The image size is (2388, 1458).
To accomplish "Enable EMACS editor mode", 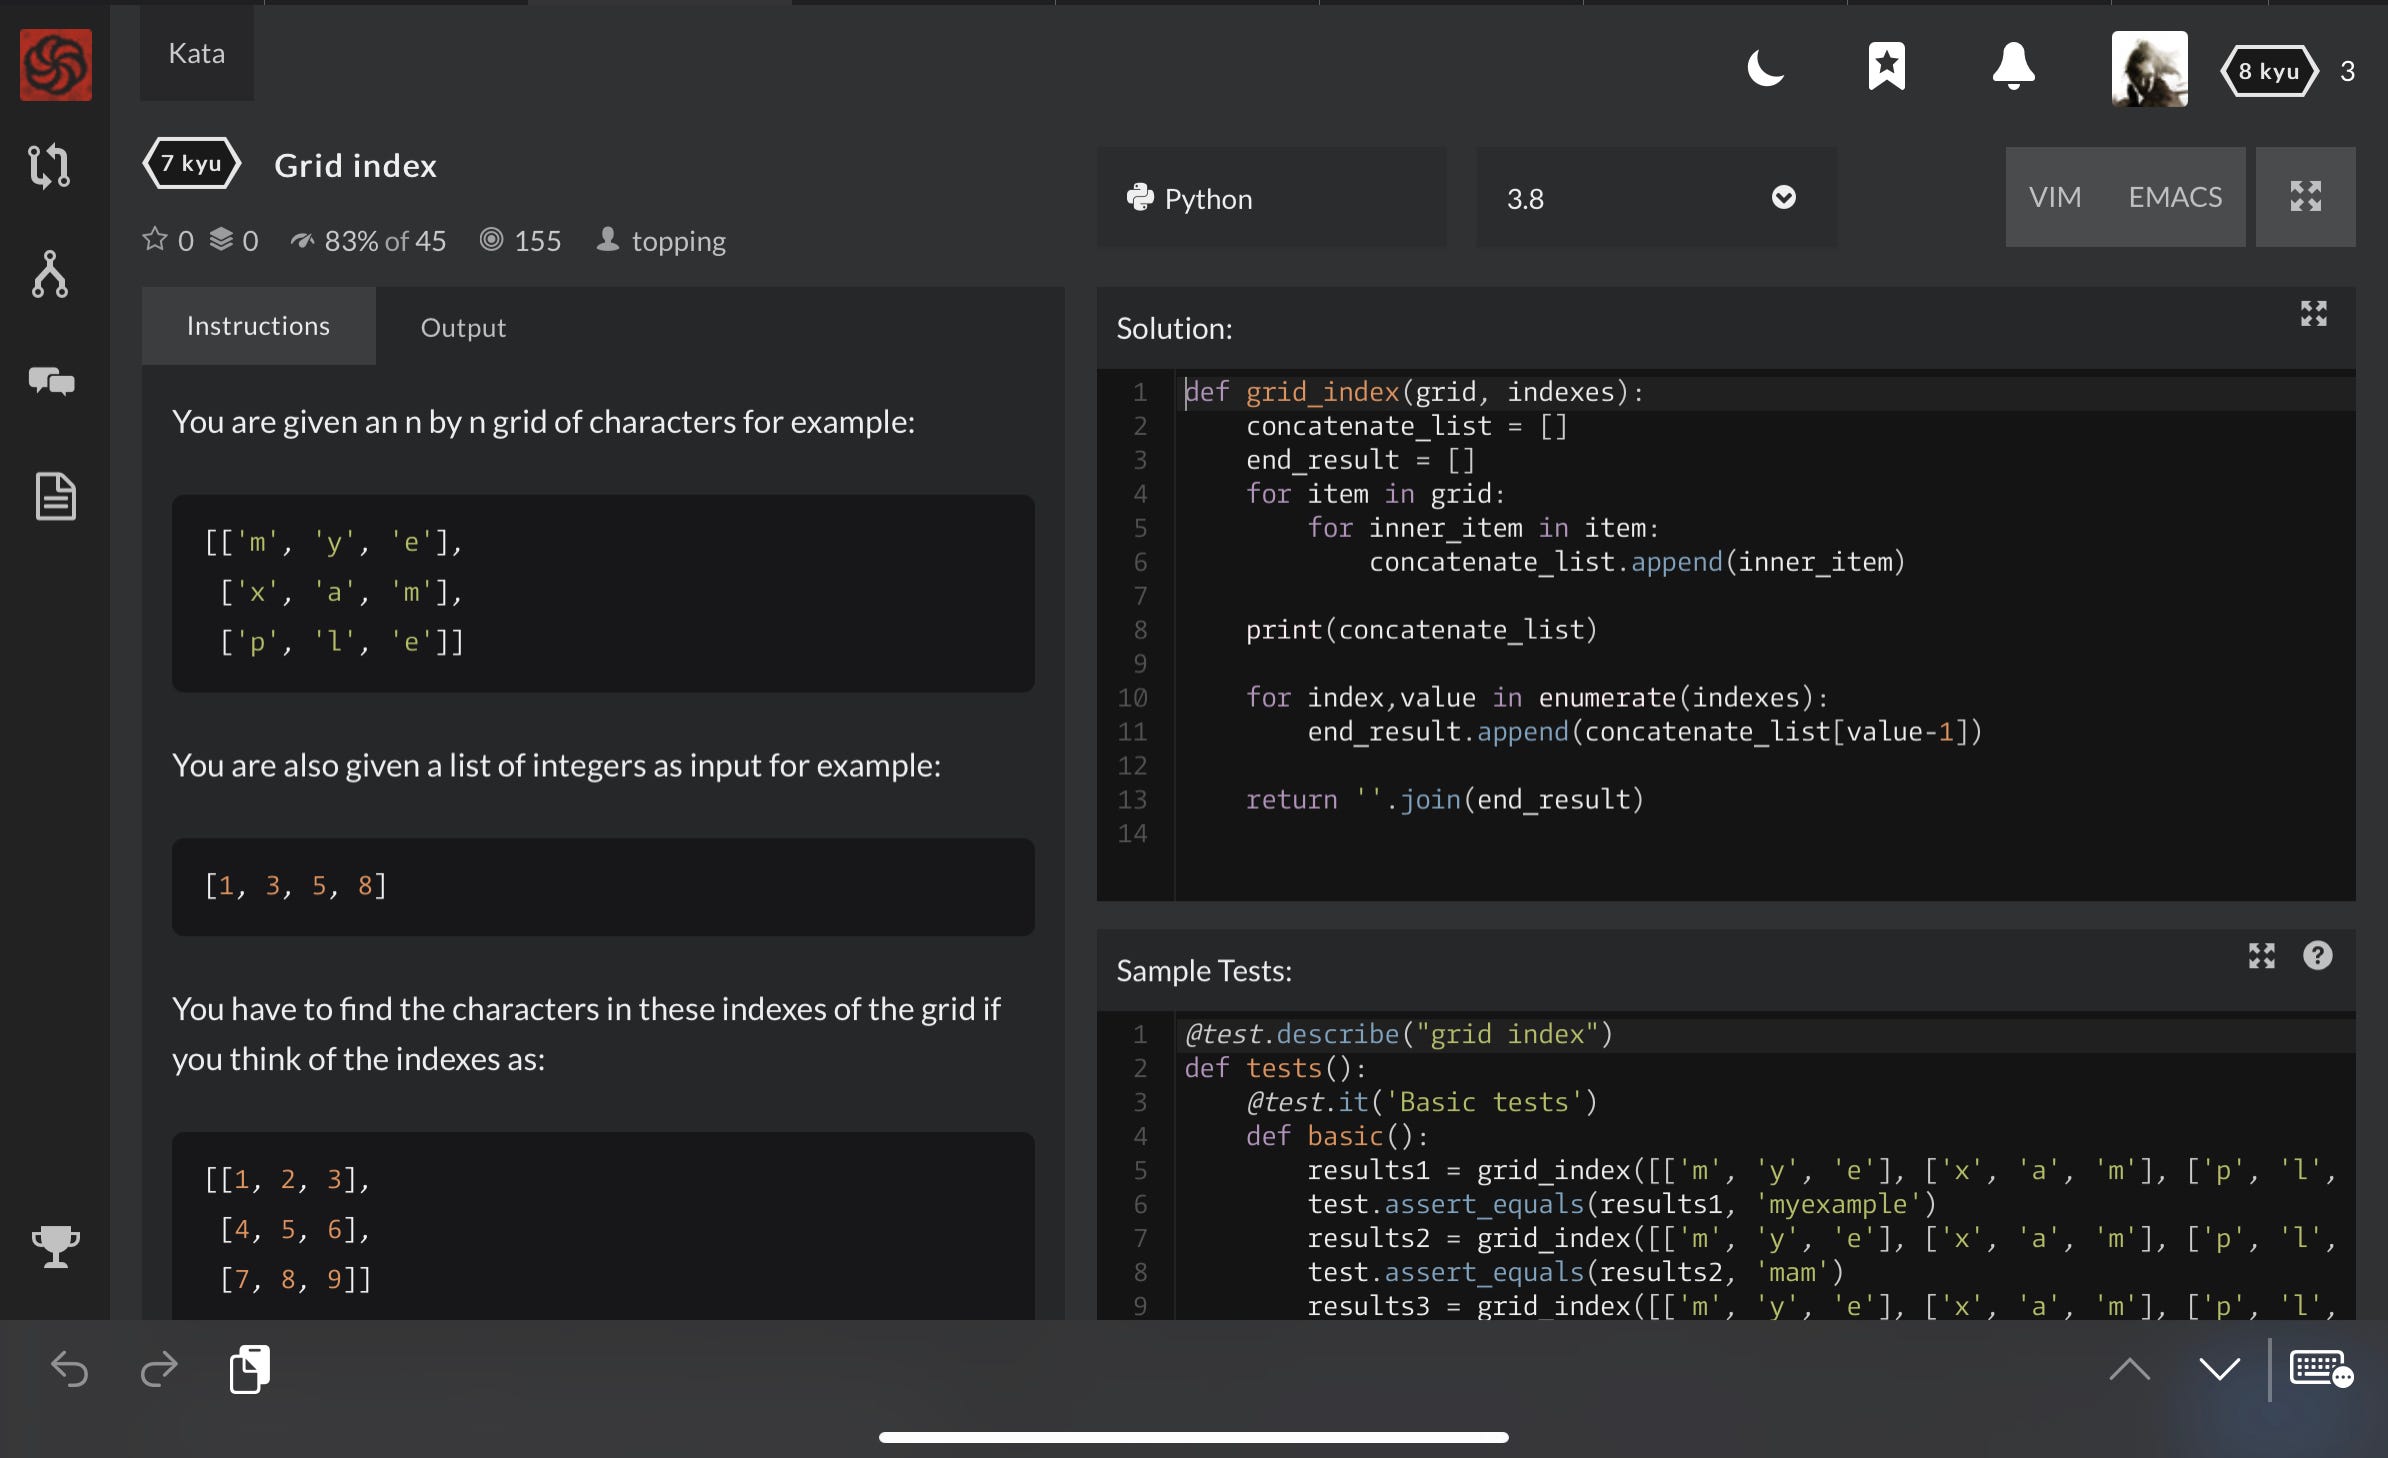I will 2174,197.
